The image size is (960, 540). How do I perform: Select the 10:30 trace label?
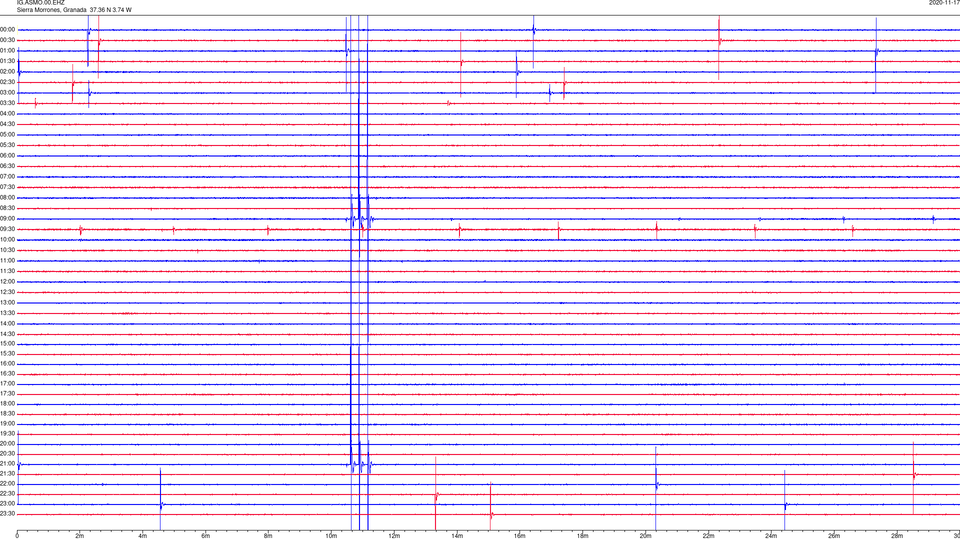point(8,250)
